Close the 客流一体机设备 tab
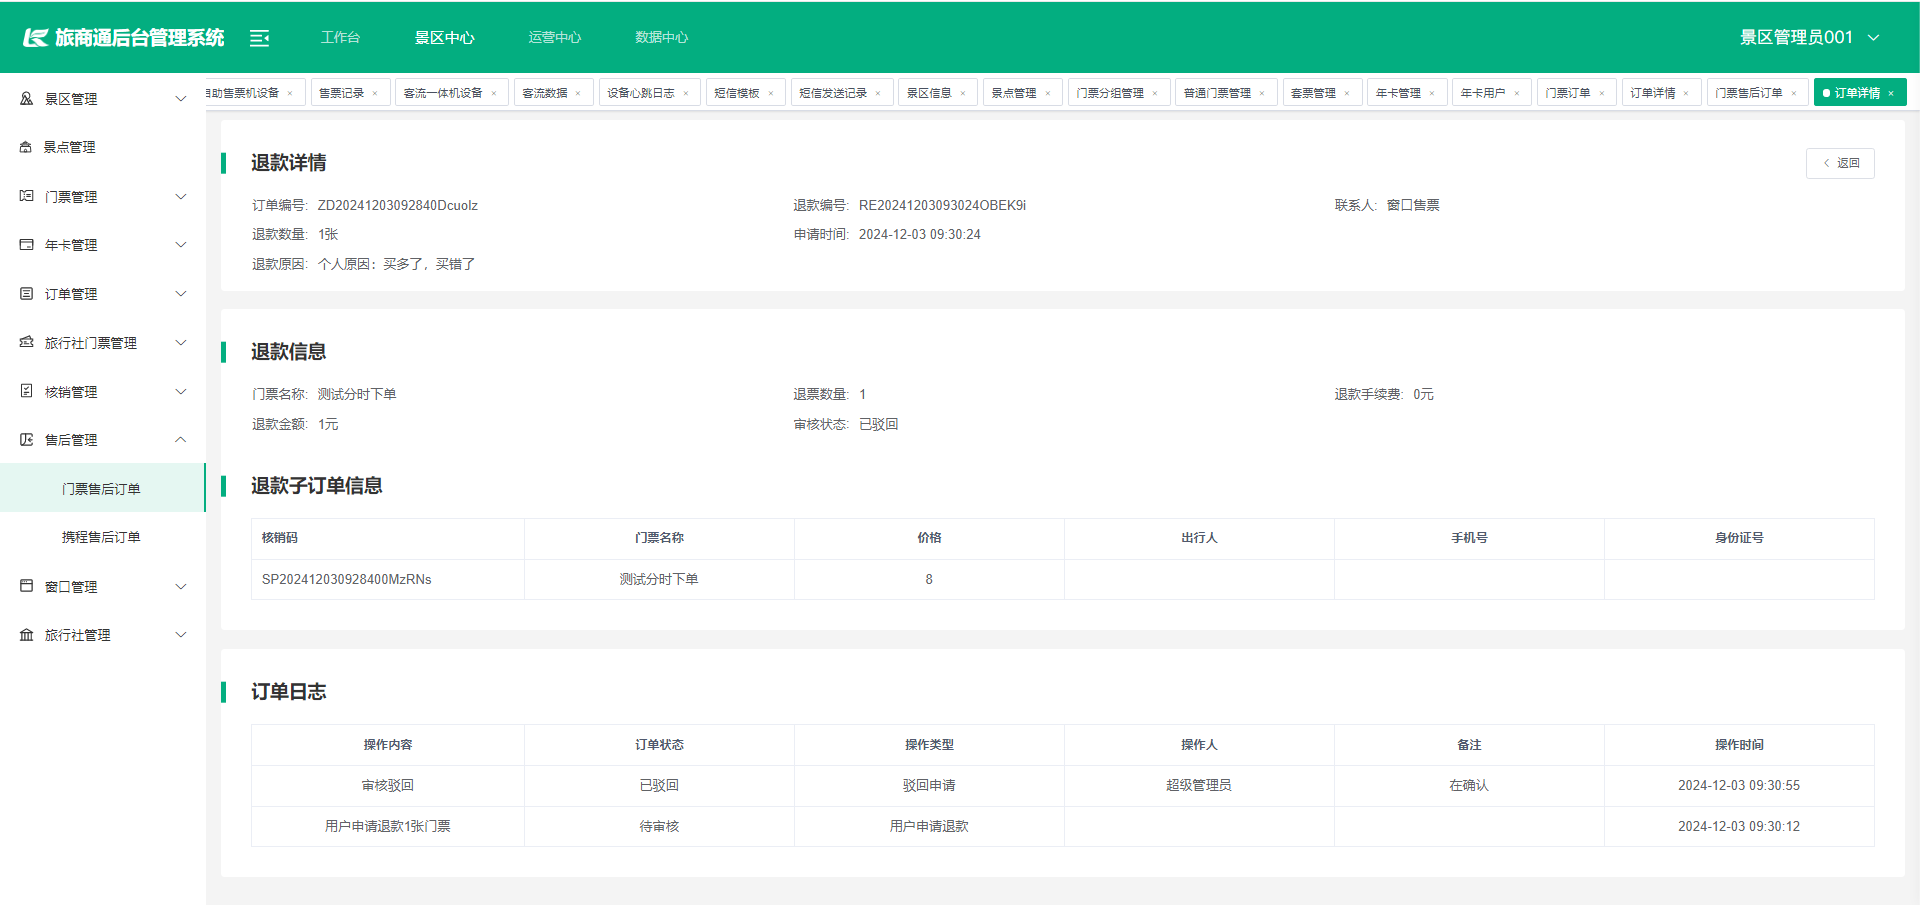The height and width of the screenshot is (905, 1920). (x=494, y=93)
